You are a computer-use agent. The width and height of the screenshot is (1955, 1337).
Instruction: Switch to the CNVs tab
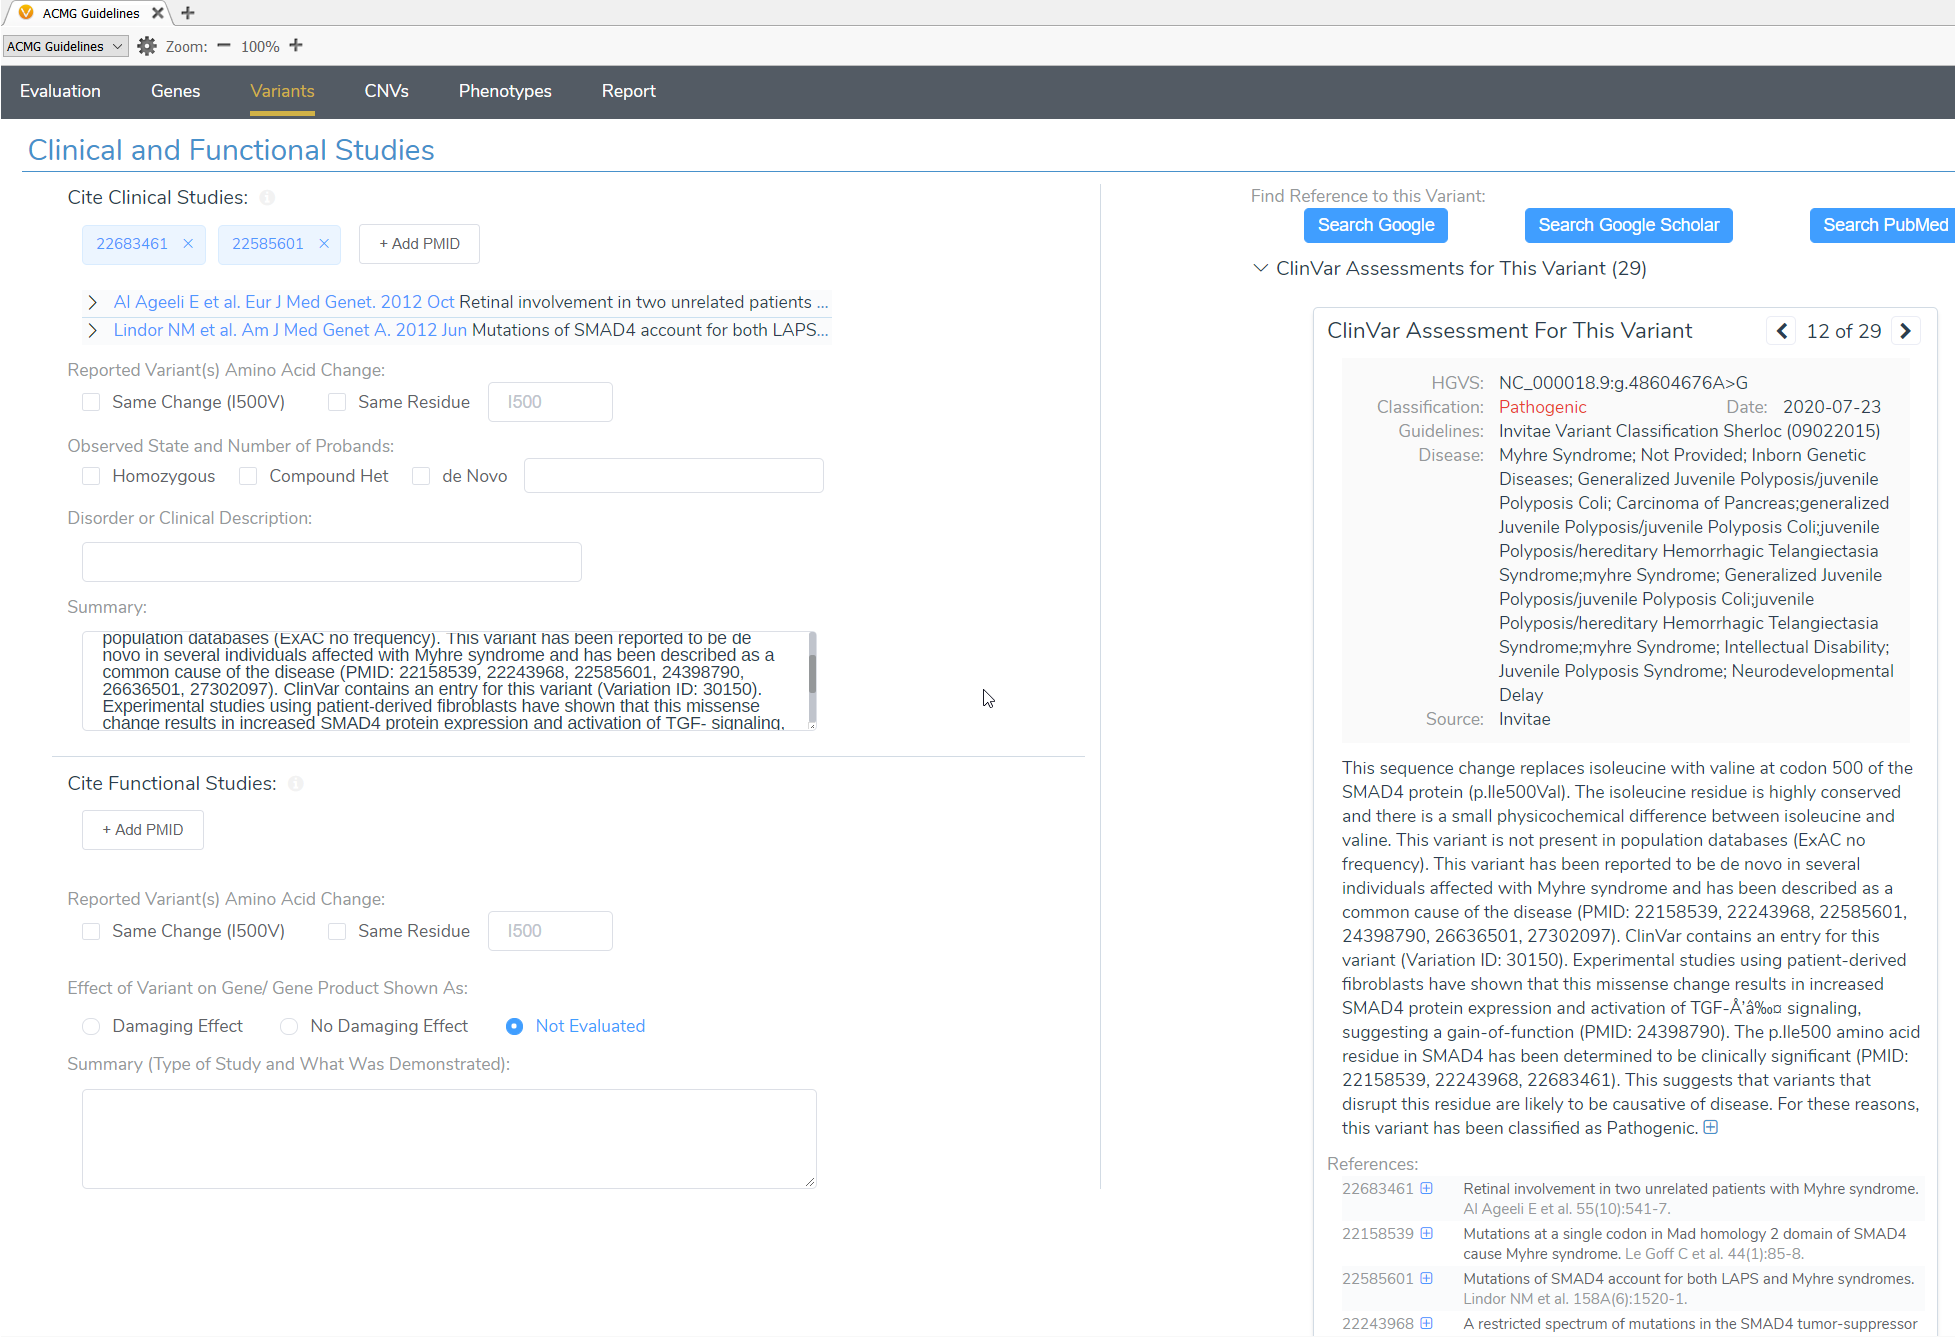pos(387,91)
